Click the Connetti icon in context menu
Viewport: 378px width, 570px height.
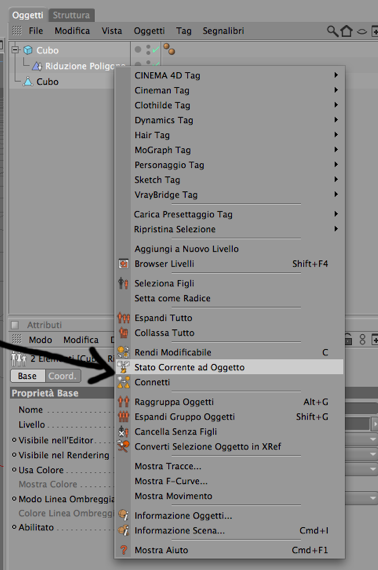tap(124, 382)
